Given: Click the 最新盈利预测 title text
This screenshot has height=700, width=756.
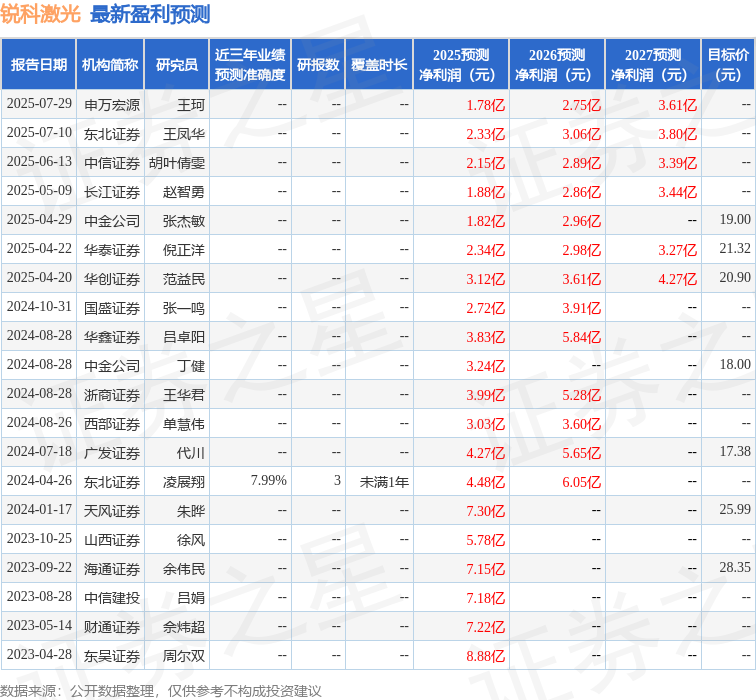Looking at the screenshot, I should point(150,14).
